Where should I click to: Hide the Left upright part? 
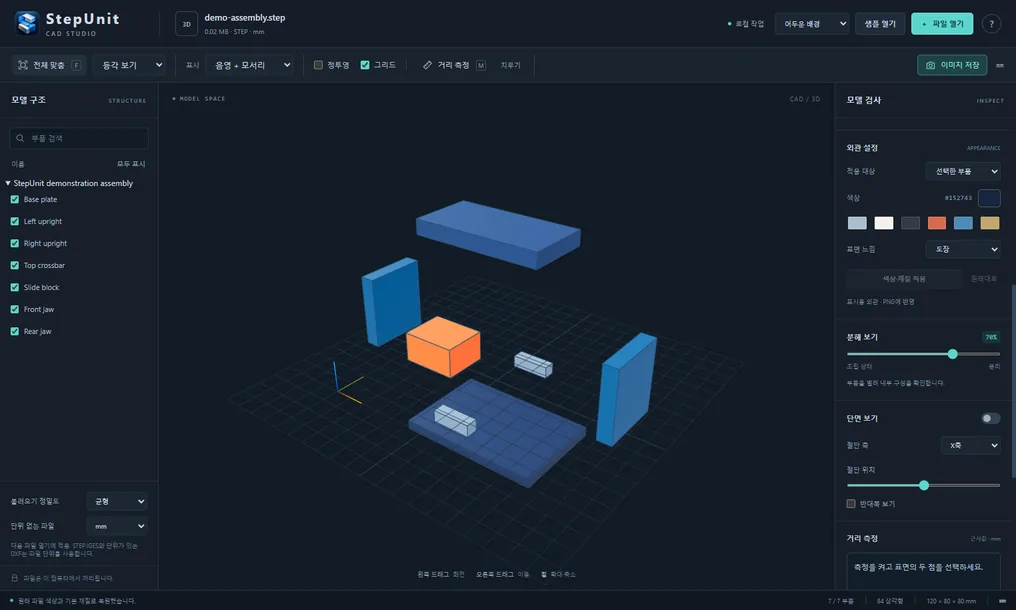pyautogui.click(x=14, y=222)
